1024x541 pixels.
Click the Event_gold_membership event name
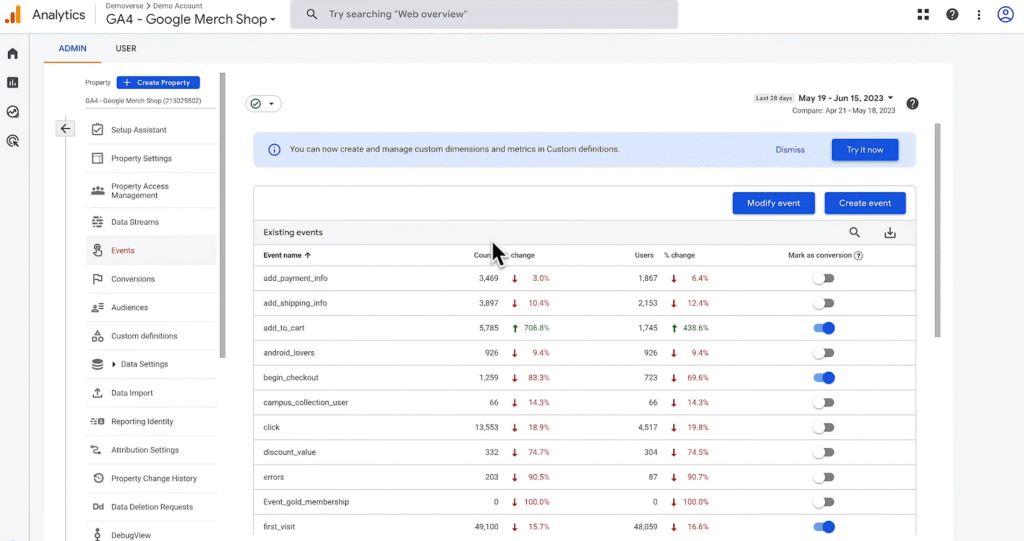click(x=306, y=502)
